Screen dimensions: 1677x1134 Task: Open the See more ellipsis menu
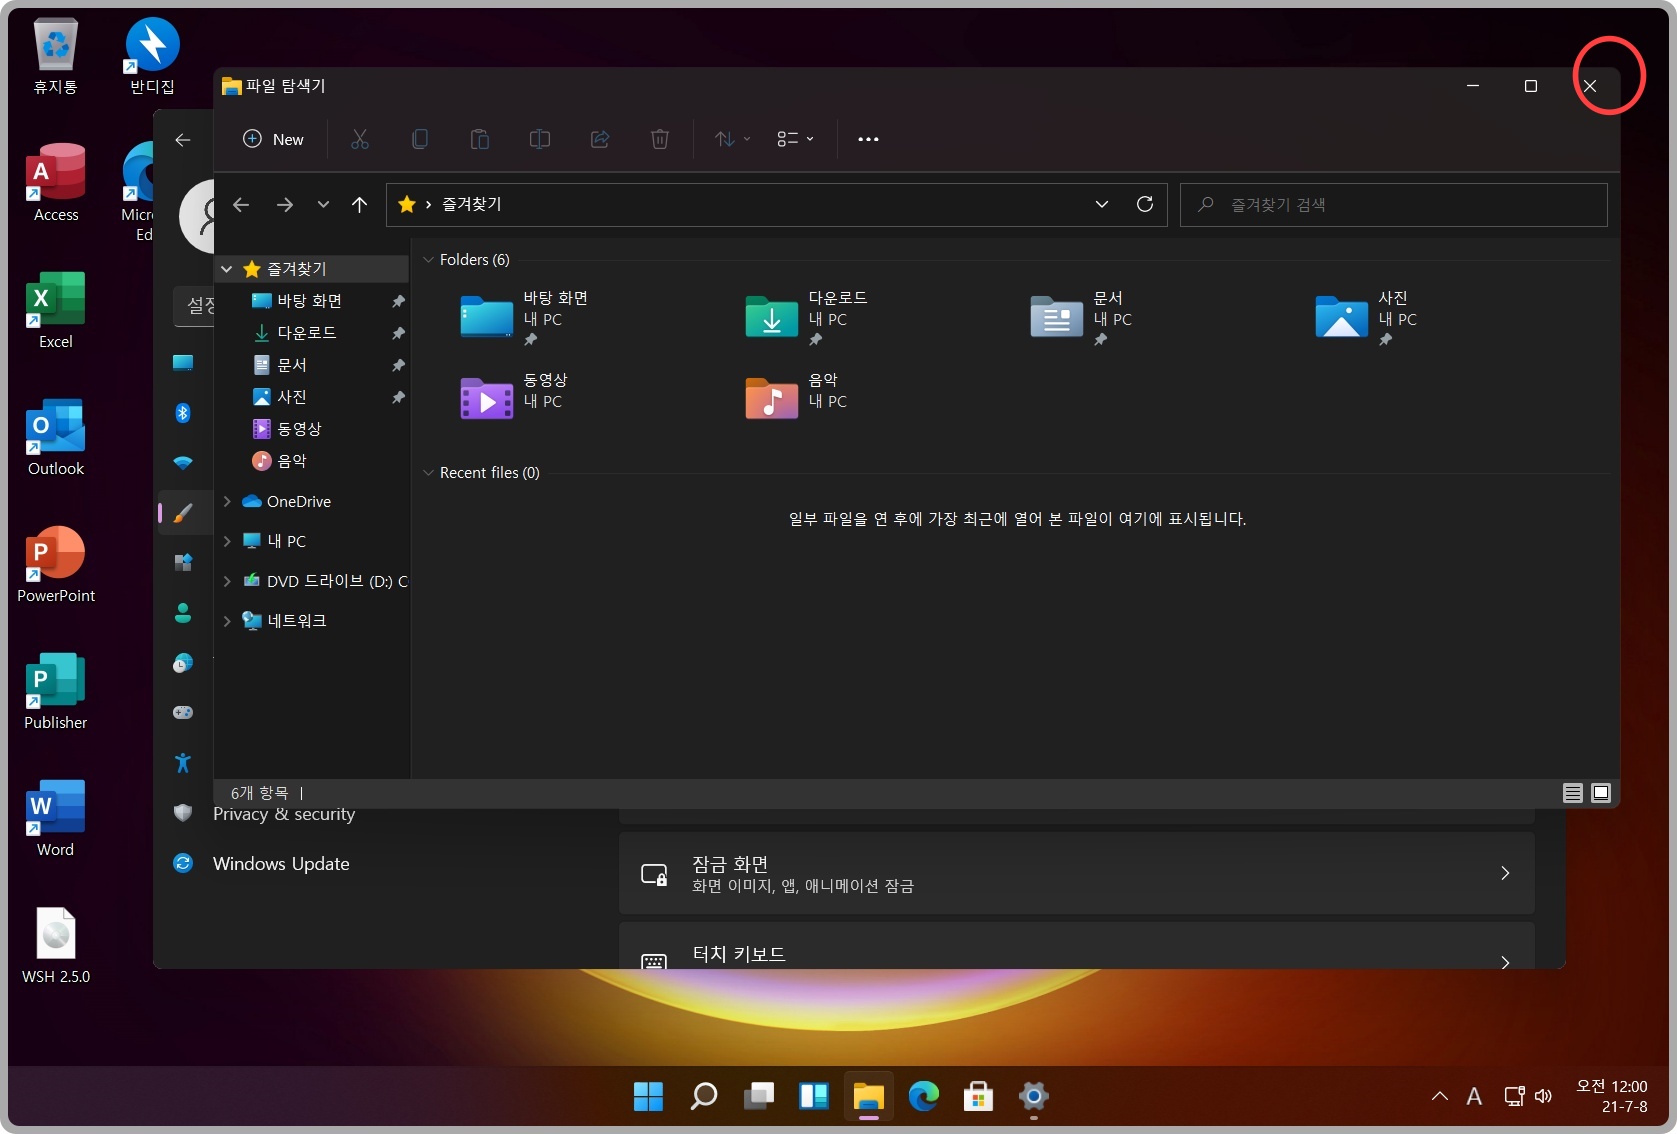coord(868,139)
